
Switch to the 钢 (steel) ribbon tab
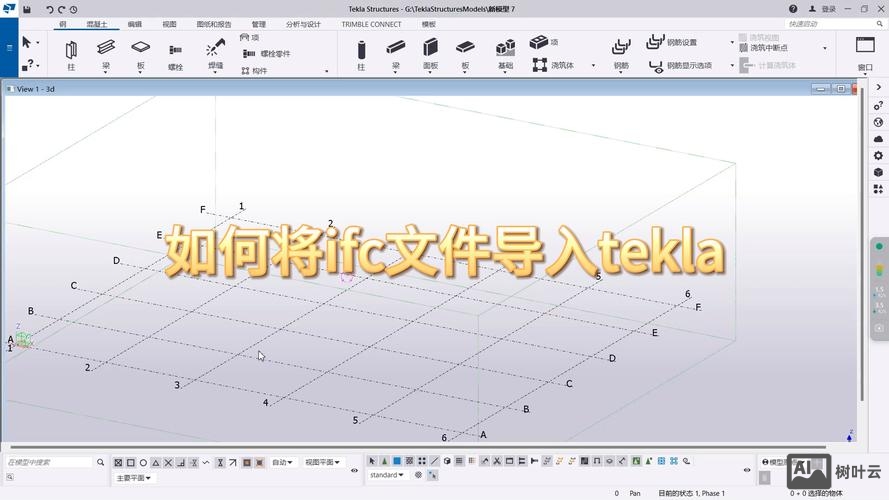62,24
